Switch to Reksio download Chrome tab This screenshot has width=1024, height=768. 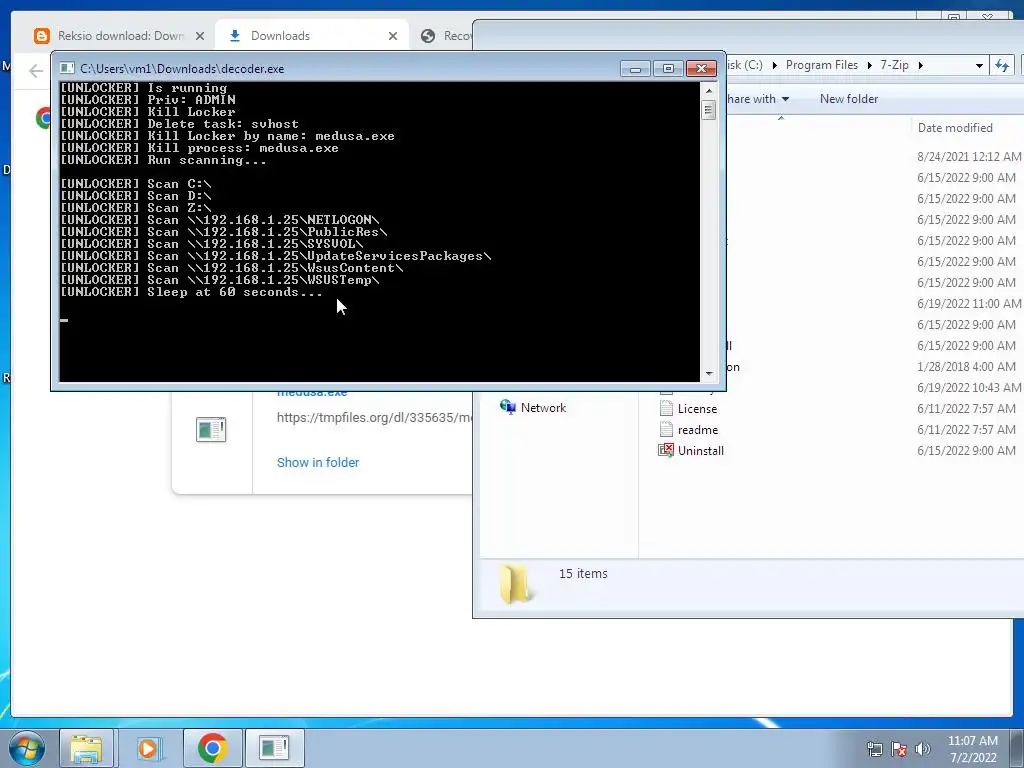pos(120,36)
